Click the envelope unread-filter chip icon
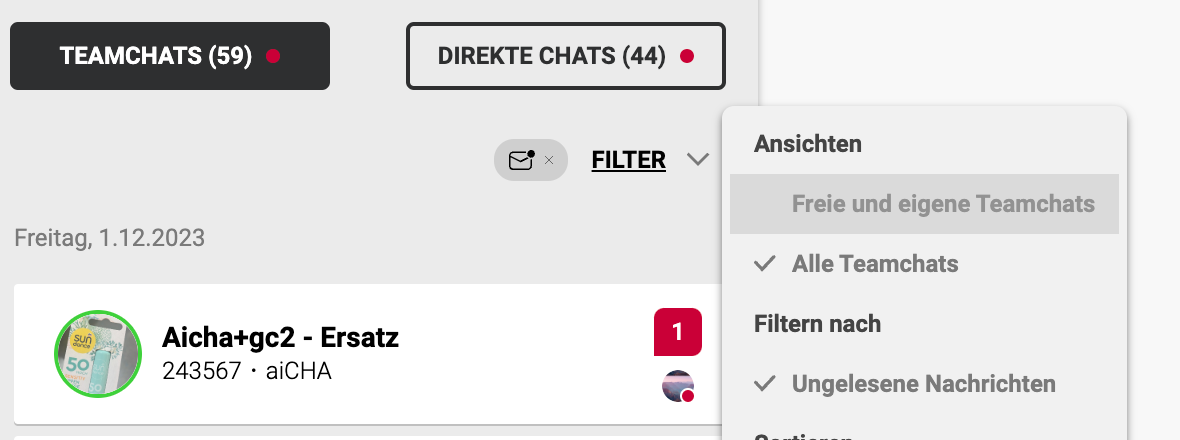The height and width of the screenshot is (440, 1180). pyautogui.click(x=521, y=160)
